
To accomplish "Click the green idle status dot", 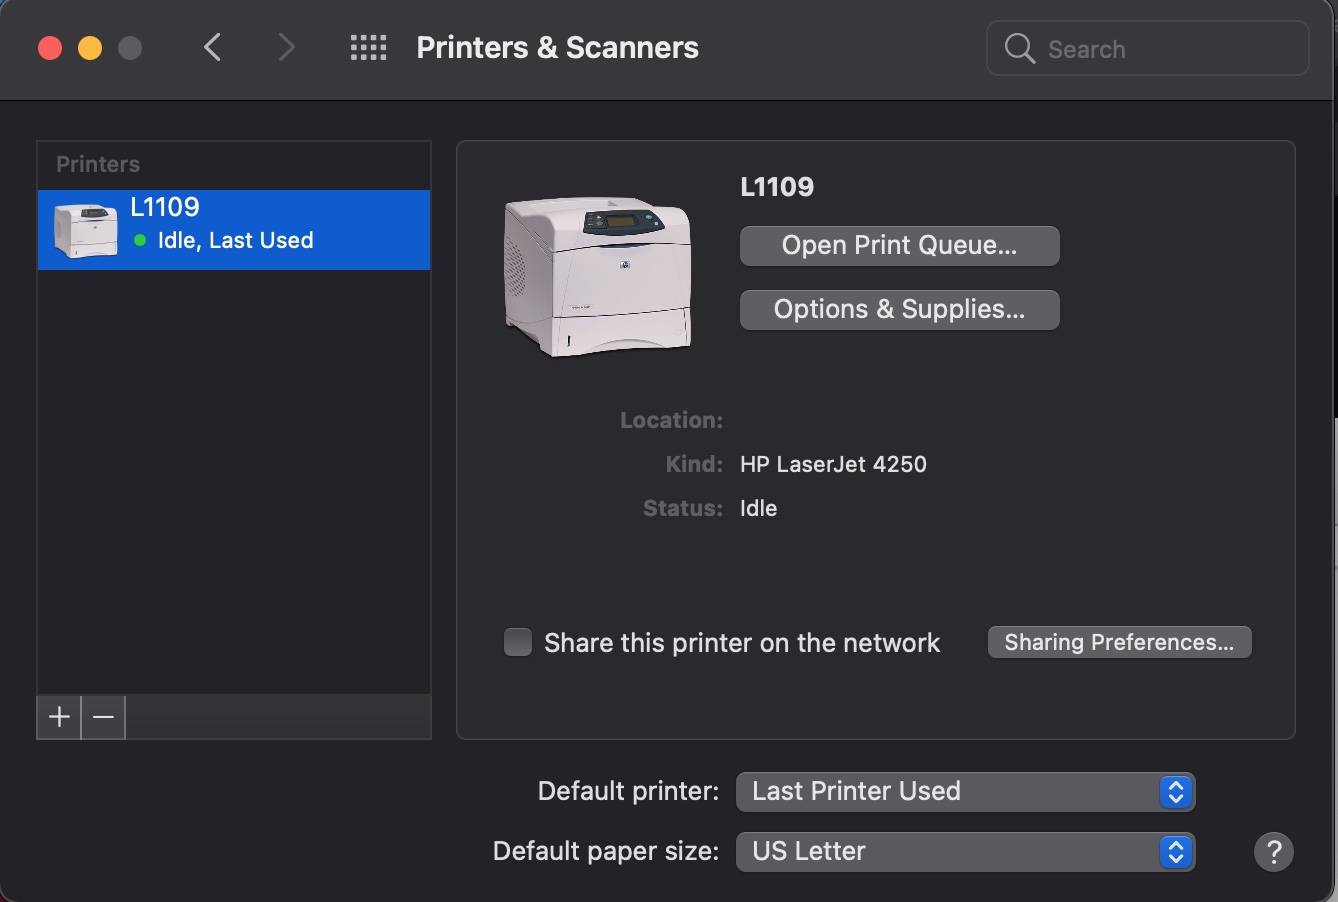I will [x=140, y=240].
